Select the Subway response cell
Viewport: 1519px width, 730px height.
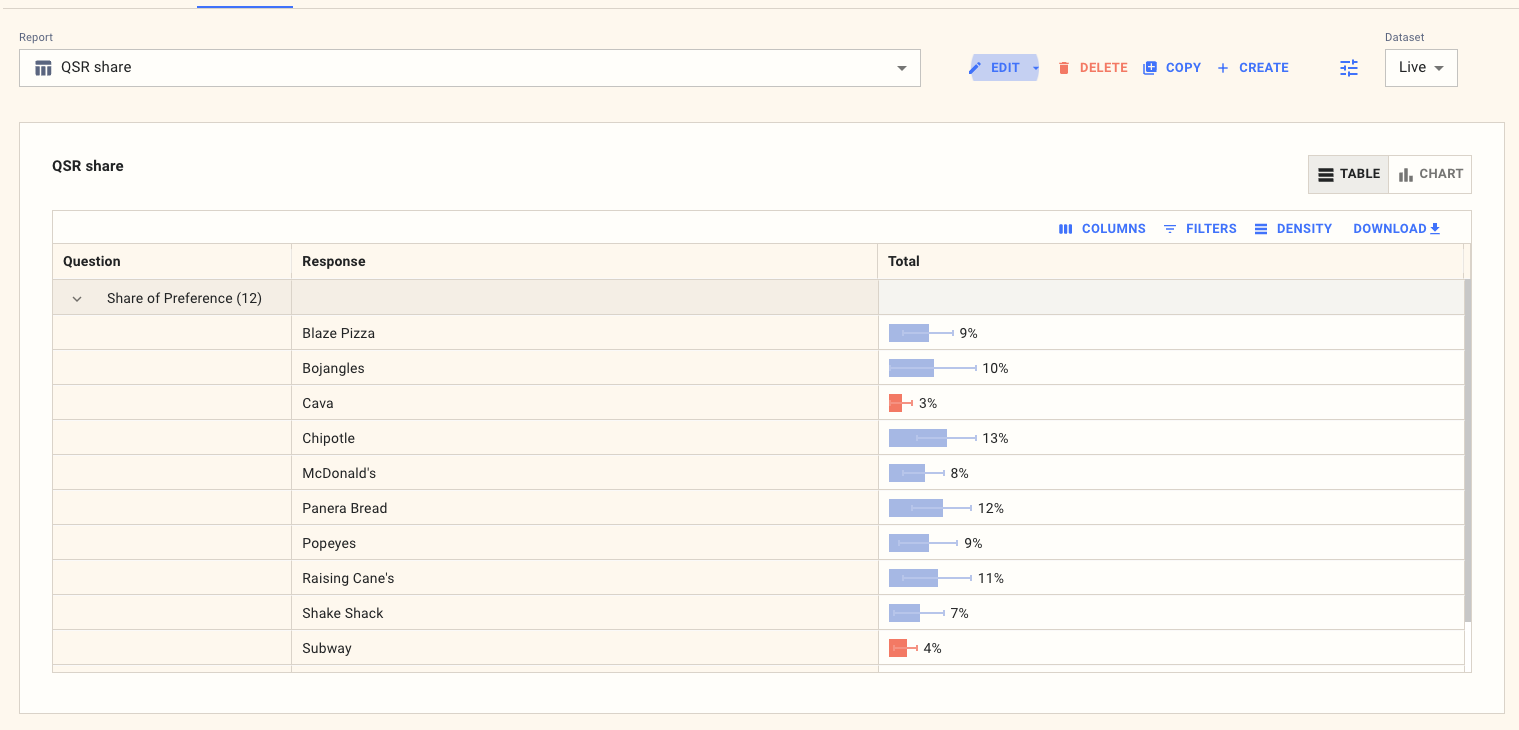[585, 648]
